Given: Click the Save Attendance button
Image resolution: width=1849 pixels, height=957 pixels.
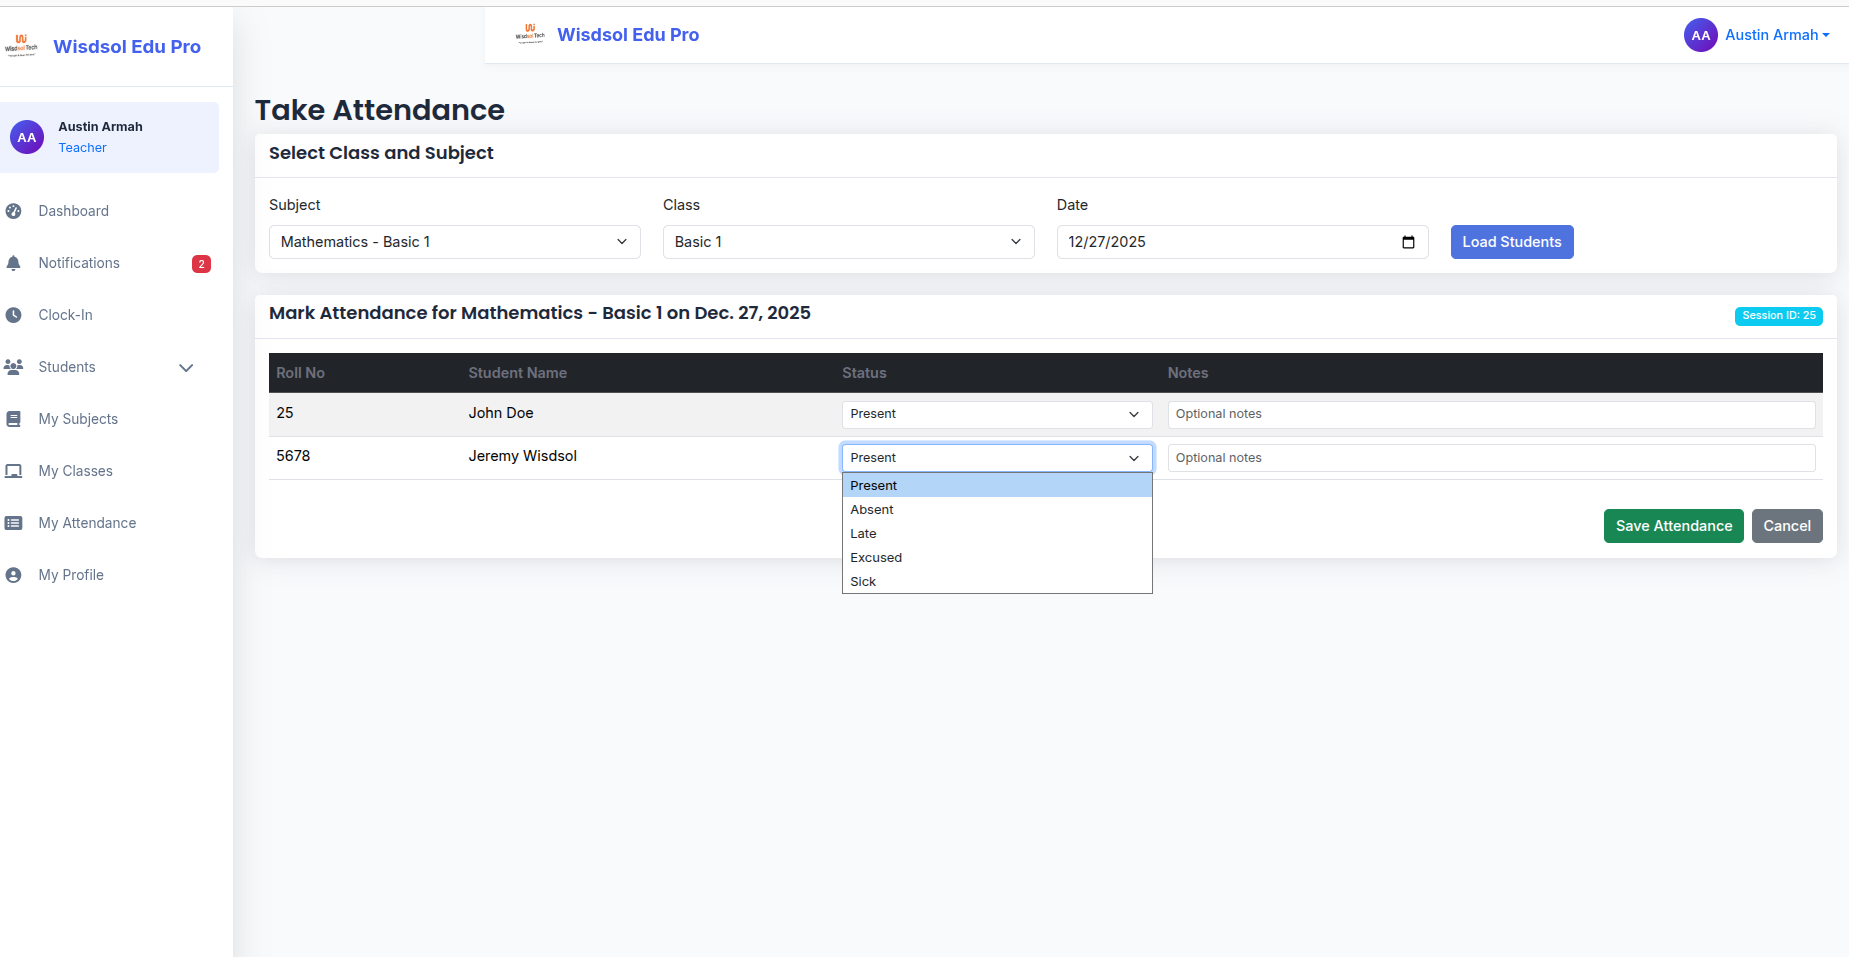Looking at the screenshot, I should point(1672,525).
